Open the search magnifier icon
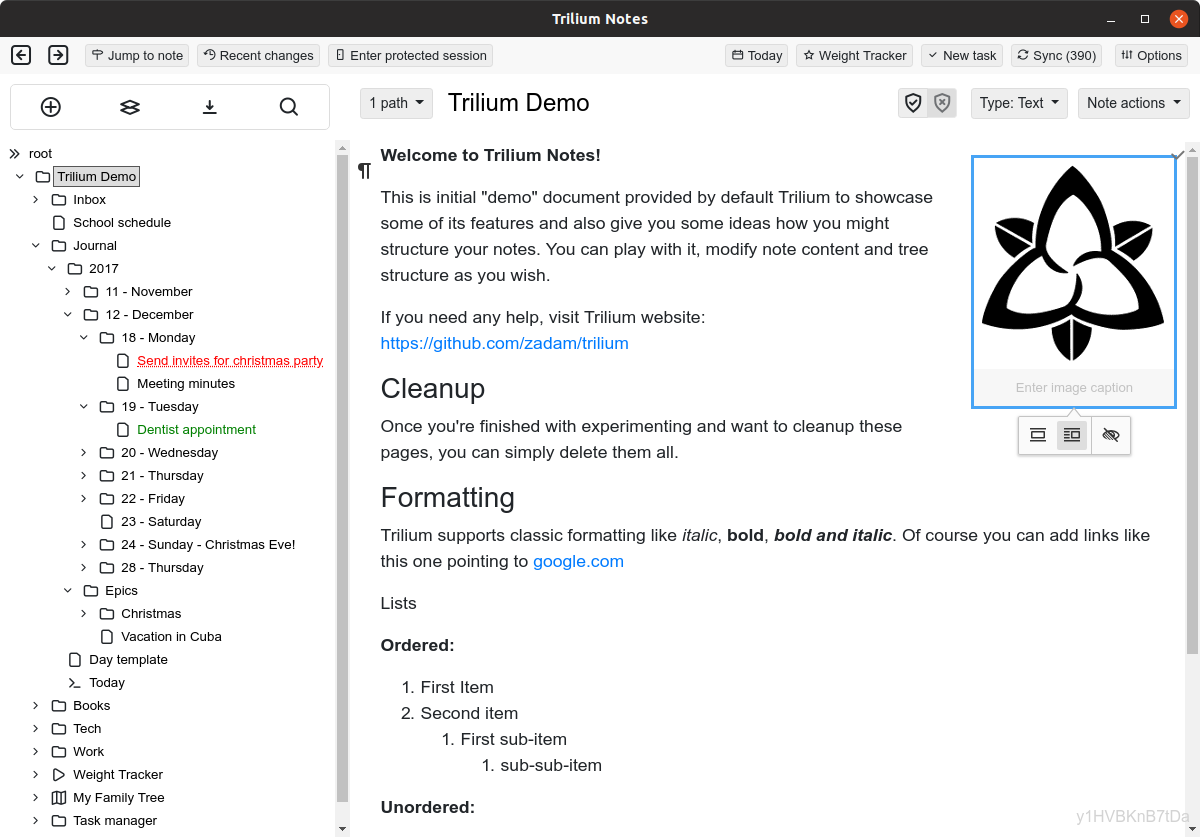Screen dimensions: 1200x837 point(289,107)
